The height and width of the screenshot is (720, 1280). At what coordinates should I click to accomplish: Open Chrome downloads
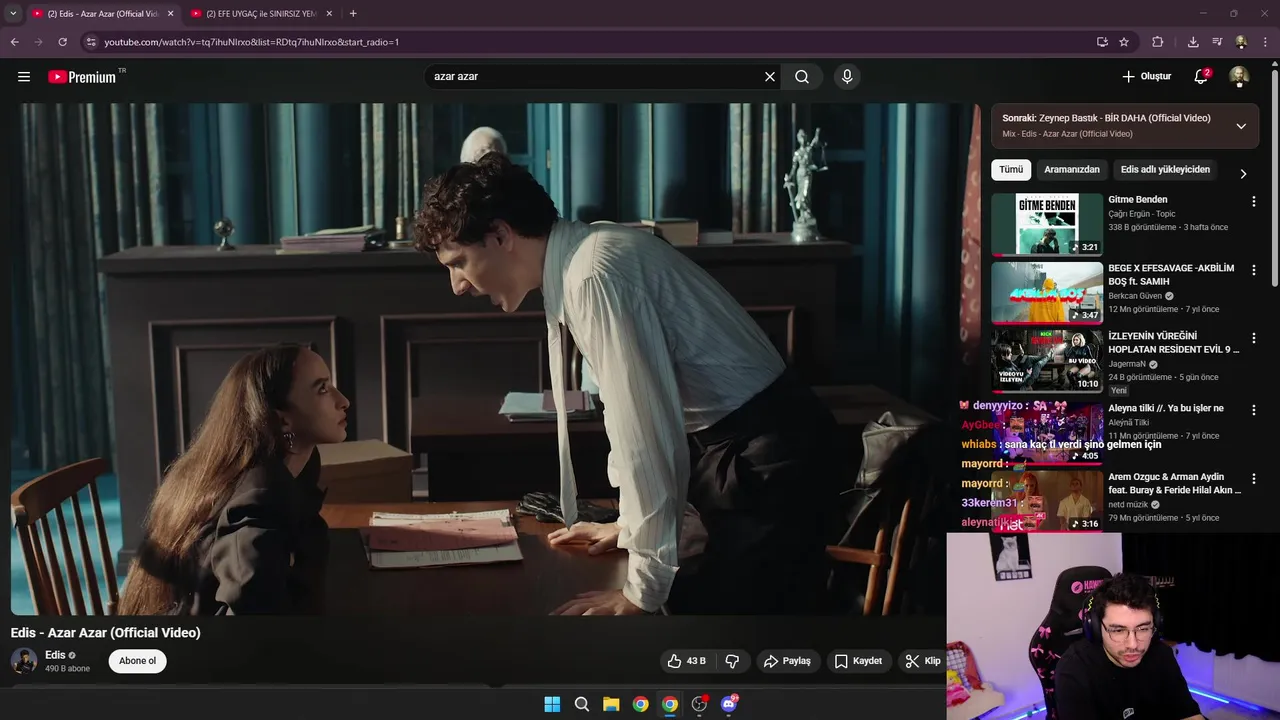[1193, 42]
